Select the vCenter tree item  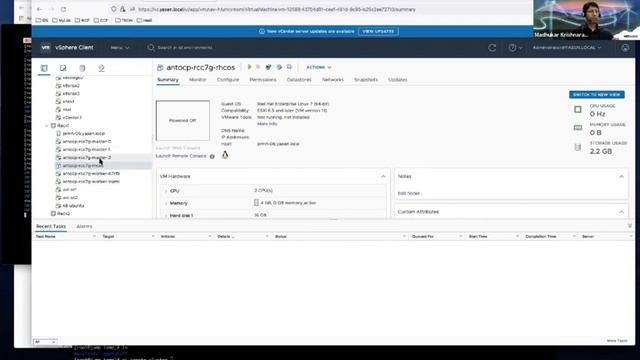(72, 118)
